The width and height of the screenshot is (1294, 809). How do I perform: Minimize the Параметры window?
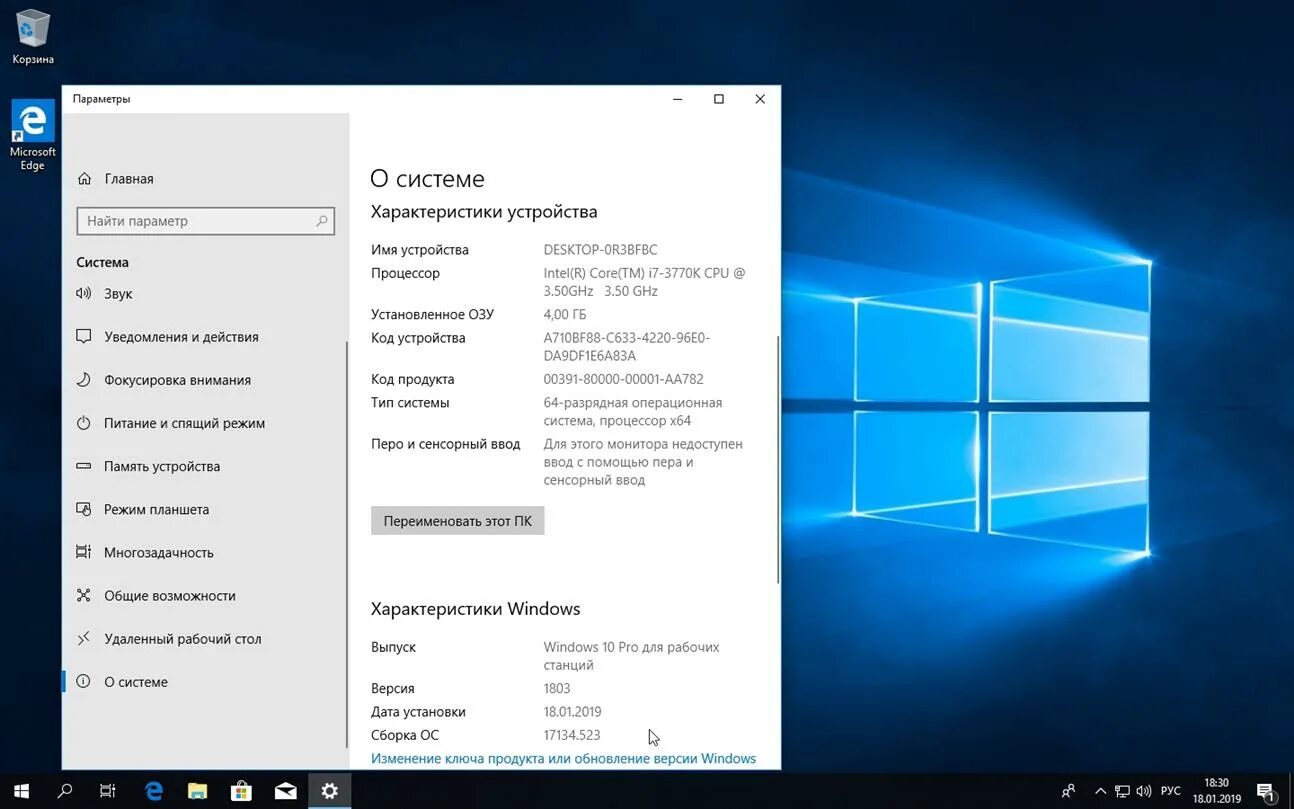(x=677, y=99)
